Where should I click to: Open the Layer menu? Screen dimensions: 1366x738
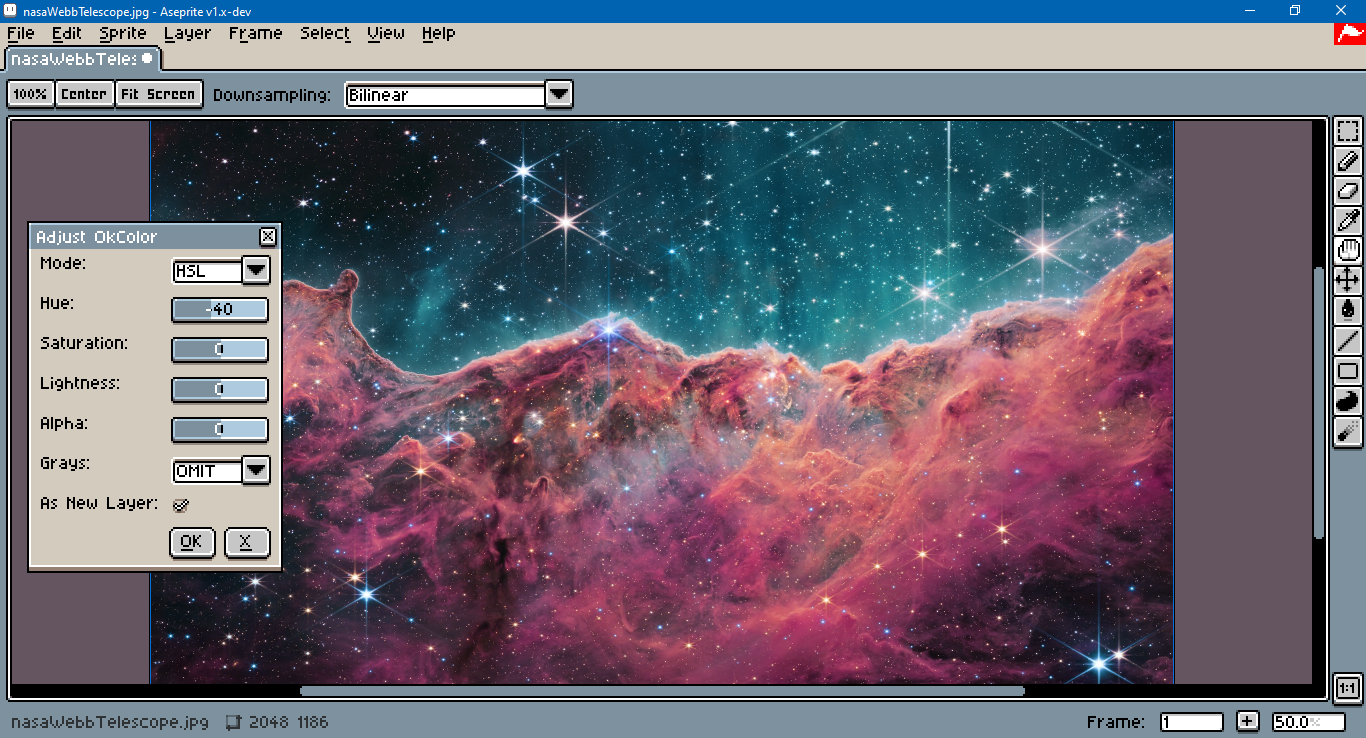[x=188, y=33]
